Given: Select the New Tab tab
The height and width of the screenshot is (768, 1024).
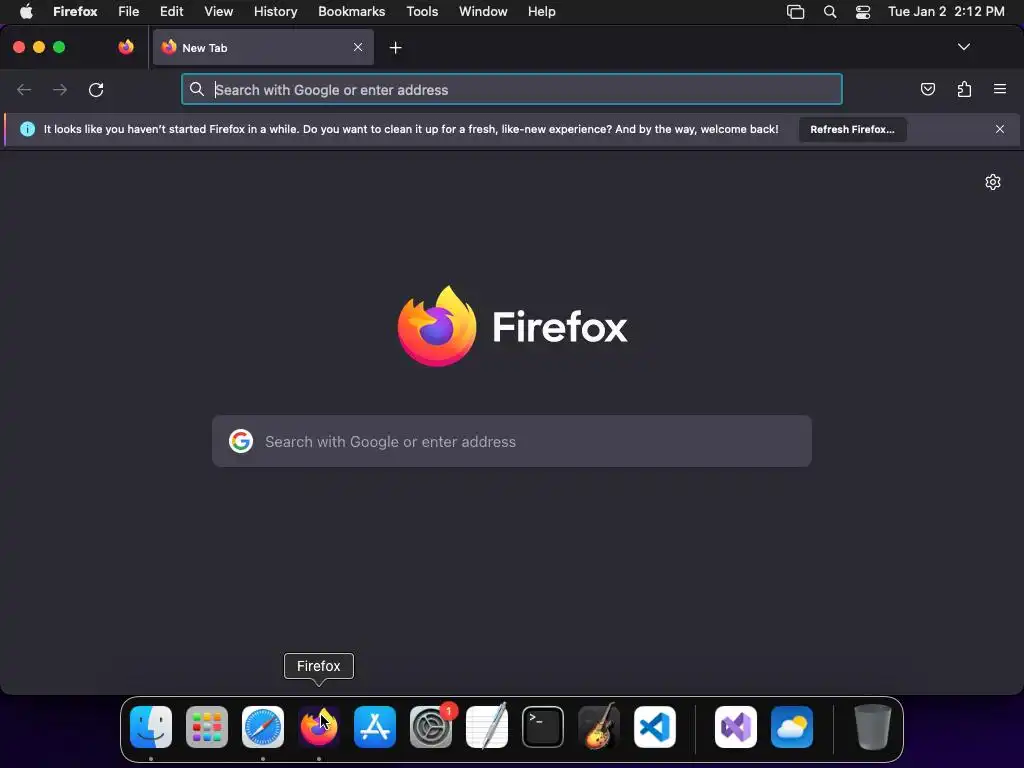Looking at the screenshot, I should point(263,48).
